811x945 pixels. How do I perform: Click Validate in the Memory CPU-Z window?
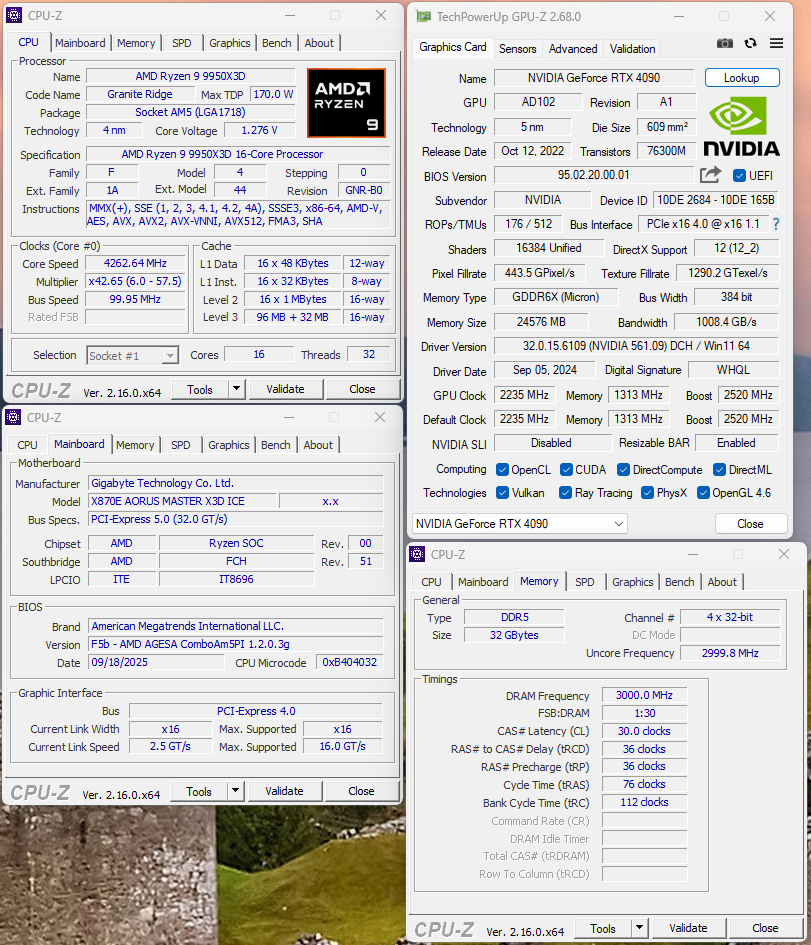click(x=688, y=928)
